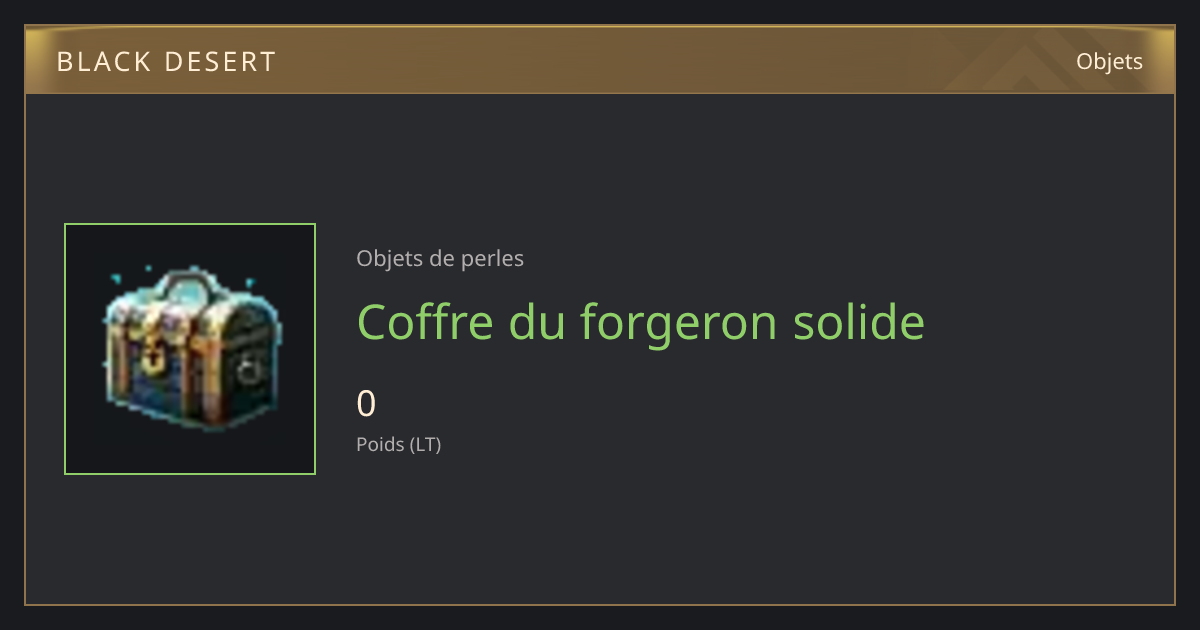1200x630 pixels.
Task: Click the word 'Coffre' in item name
Action: click(x=425, y=322)
